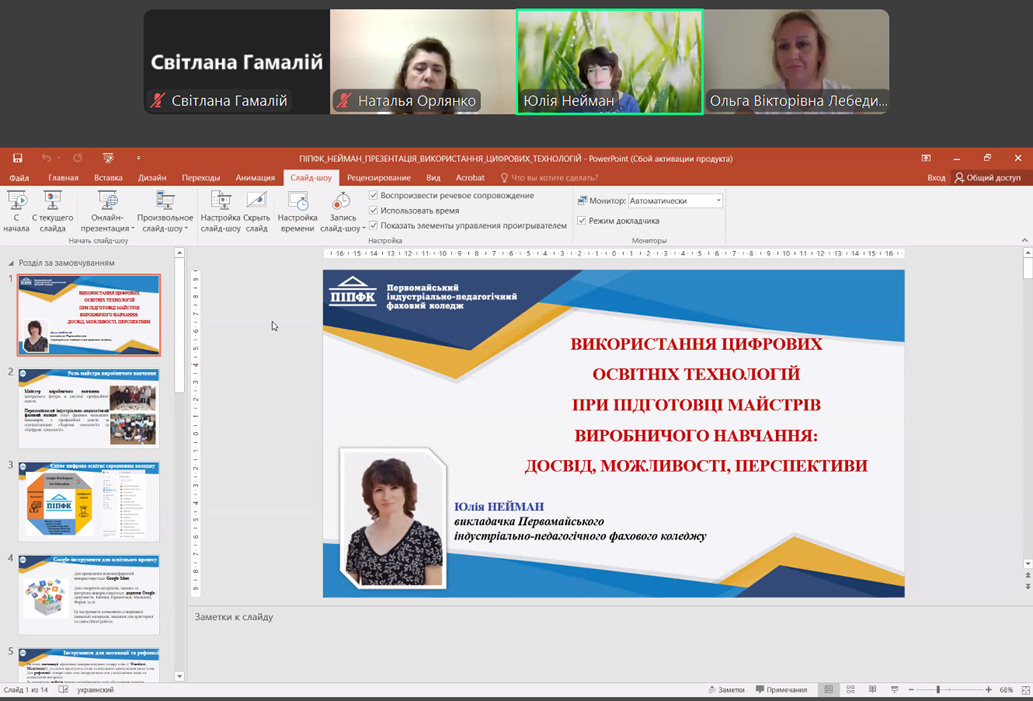Image resolution: width=1033 pixels, height=701 pixels.
Task: Click the zoom slider in status bar
Action: click(x=937, y=690)
